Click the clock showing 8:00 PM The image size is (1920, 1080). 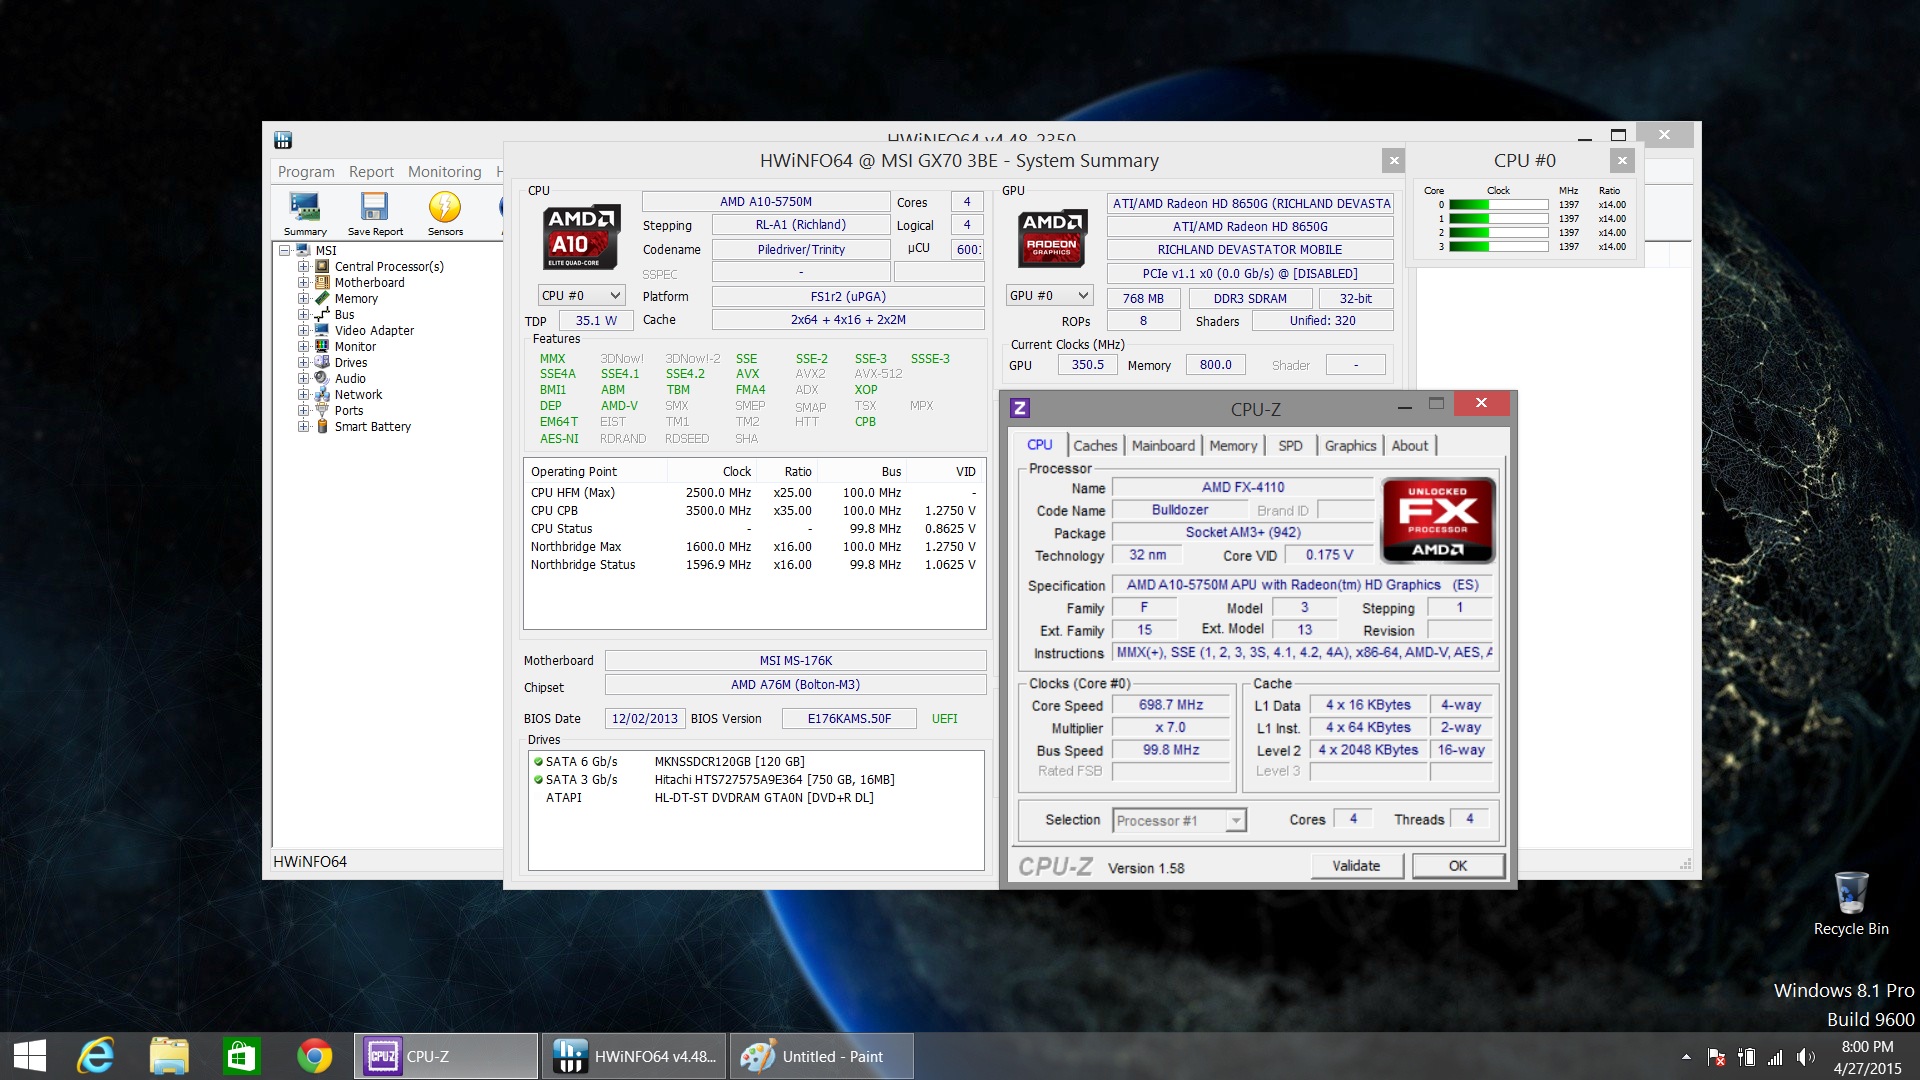(1867, 1047)
